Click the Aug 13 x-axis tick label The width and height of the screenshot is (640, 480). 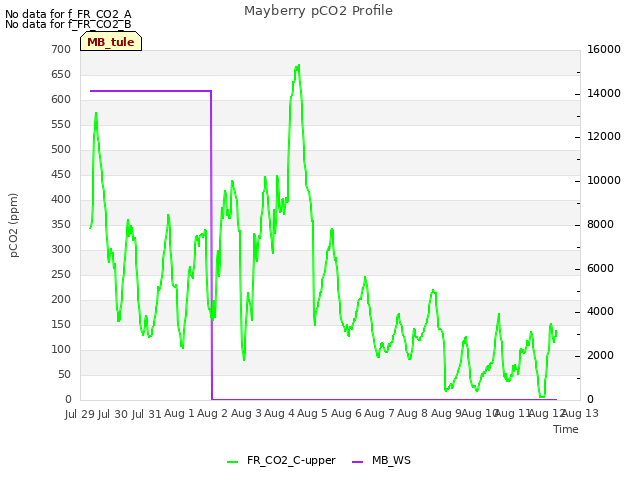[x=580, y=413]
